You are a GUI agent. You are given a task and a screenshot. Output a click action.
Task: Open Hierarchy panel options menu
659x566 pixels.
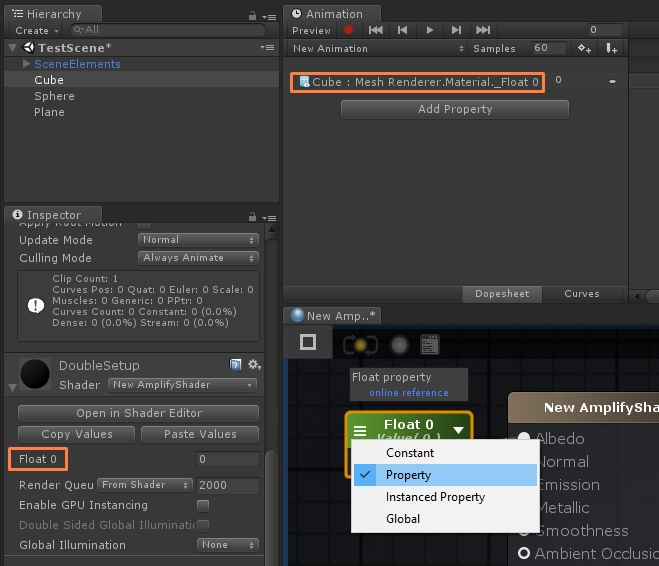269,17
